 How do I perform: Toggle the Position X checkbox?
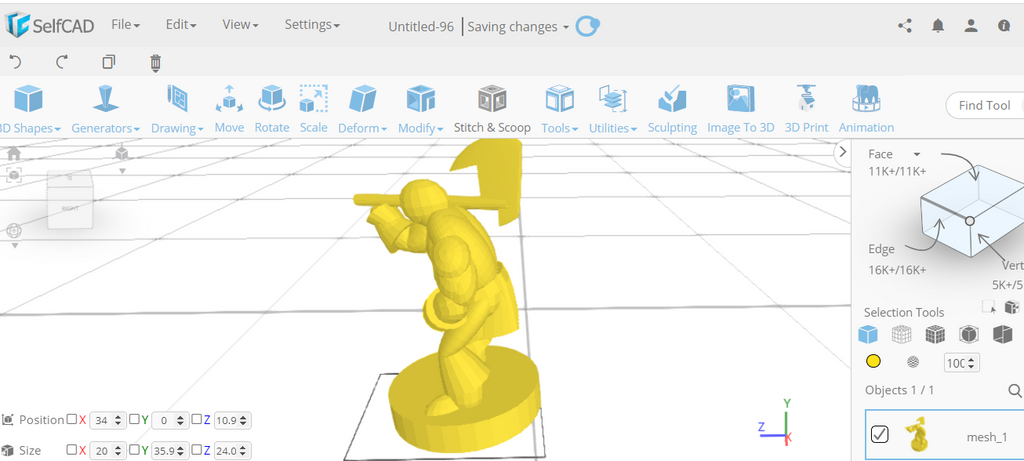tap(72, 419)
